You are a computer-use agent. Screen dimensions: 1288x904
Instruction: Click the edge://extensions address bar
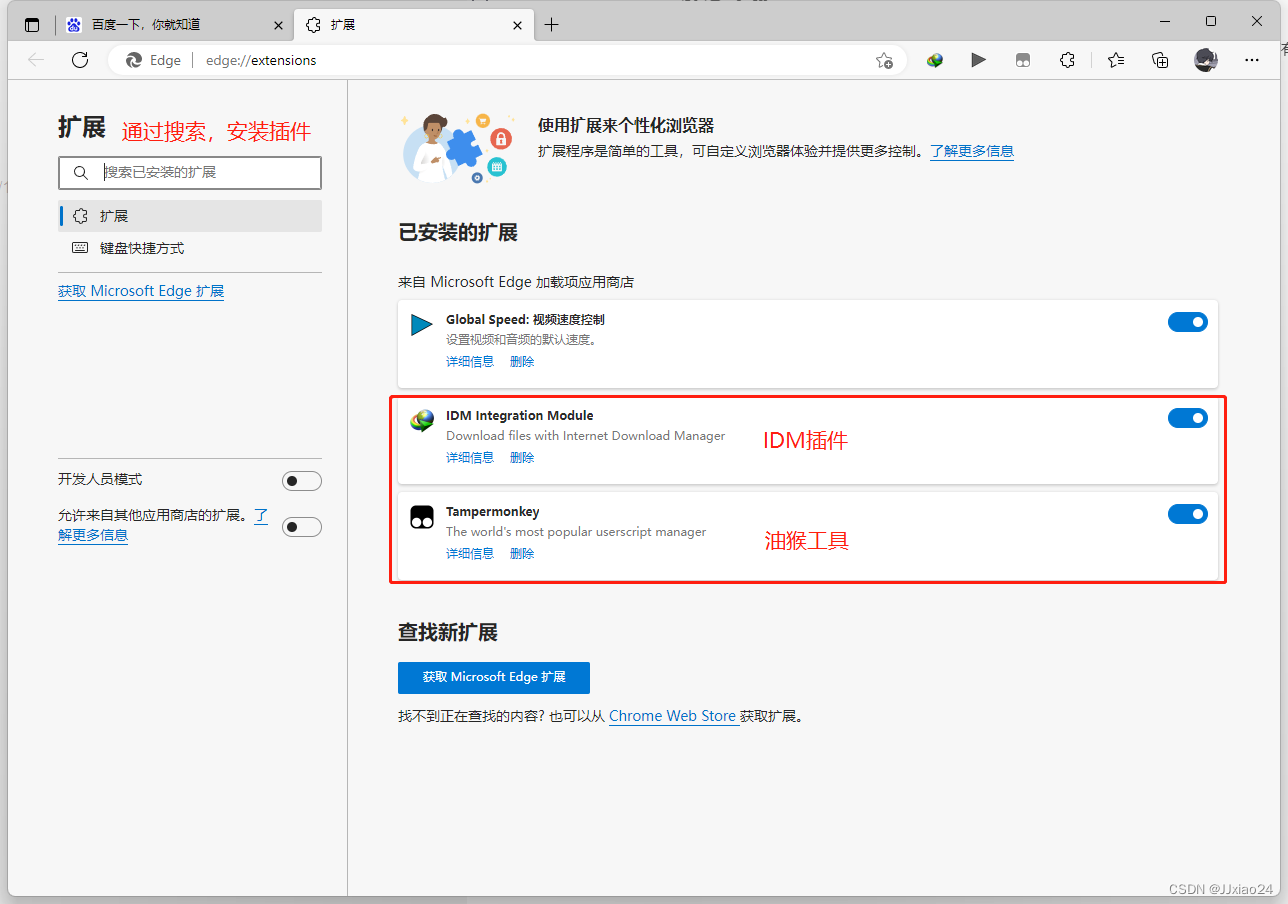point(507,60)
